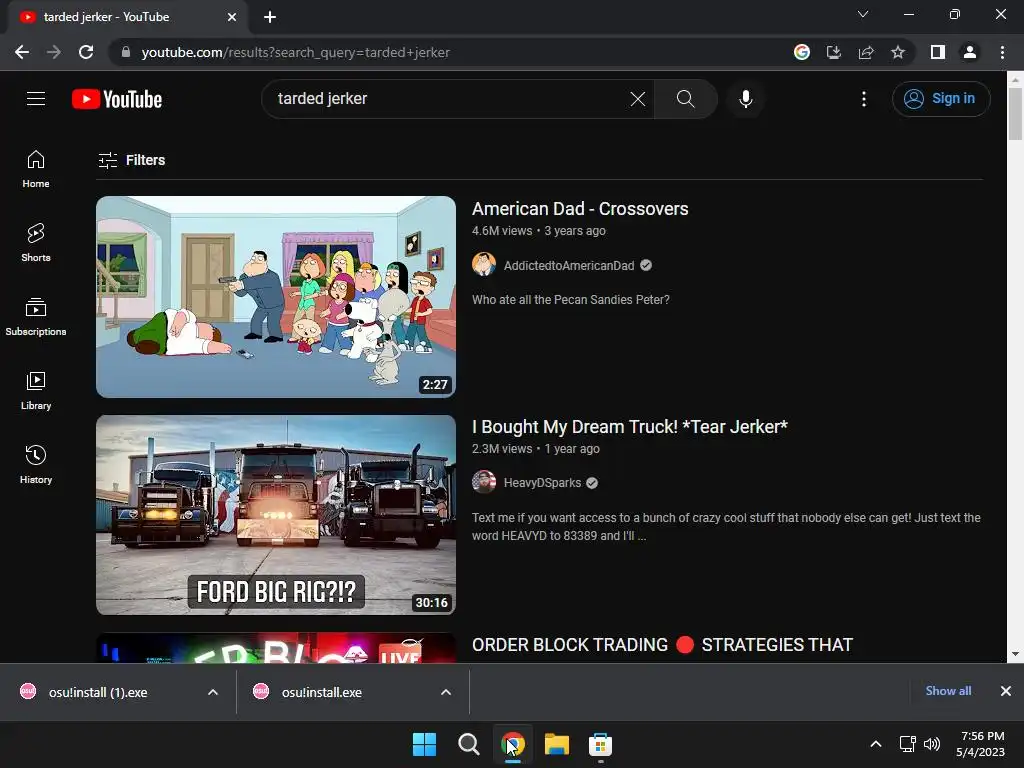Click 'Who ate all the Pecan Sandies Peter?'
1024x768 pixels.
[571, 300]
